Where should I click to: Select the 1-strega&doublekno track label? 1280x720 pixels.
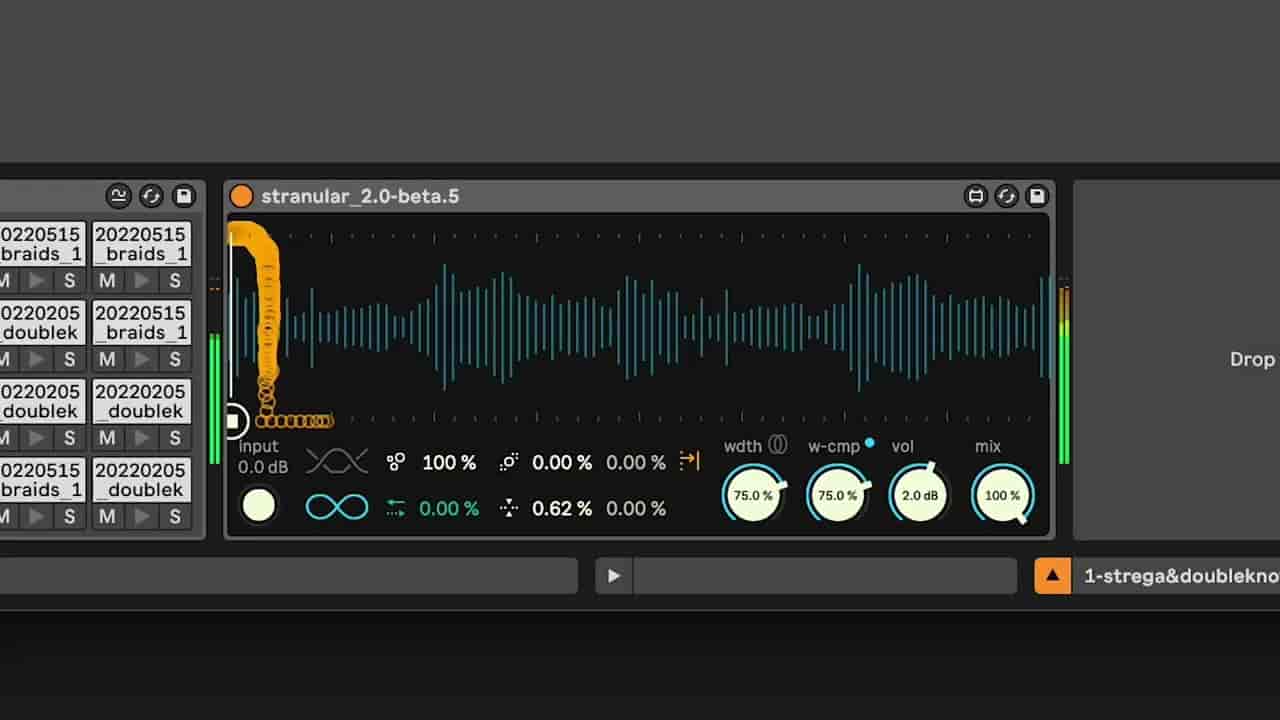coord(1181,576)
